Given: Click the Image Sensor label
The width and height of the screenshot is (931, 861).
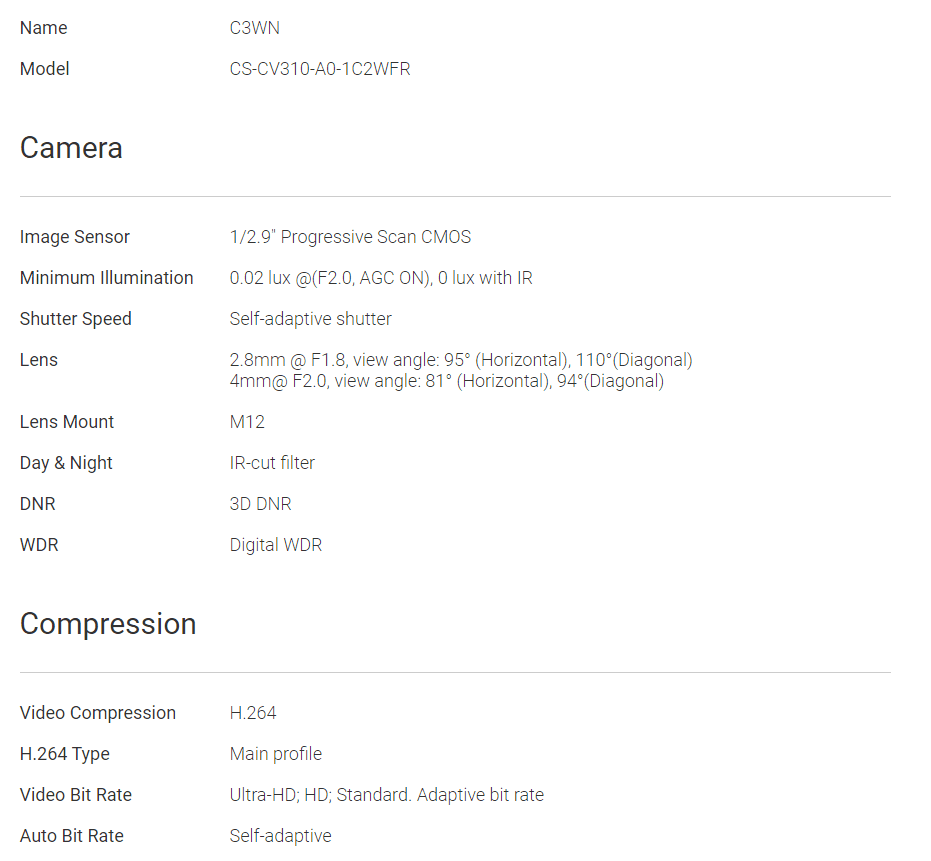Looking at the screenshot, I should [x=75, y=237].
